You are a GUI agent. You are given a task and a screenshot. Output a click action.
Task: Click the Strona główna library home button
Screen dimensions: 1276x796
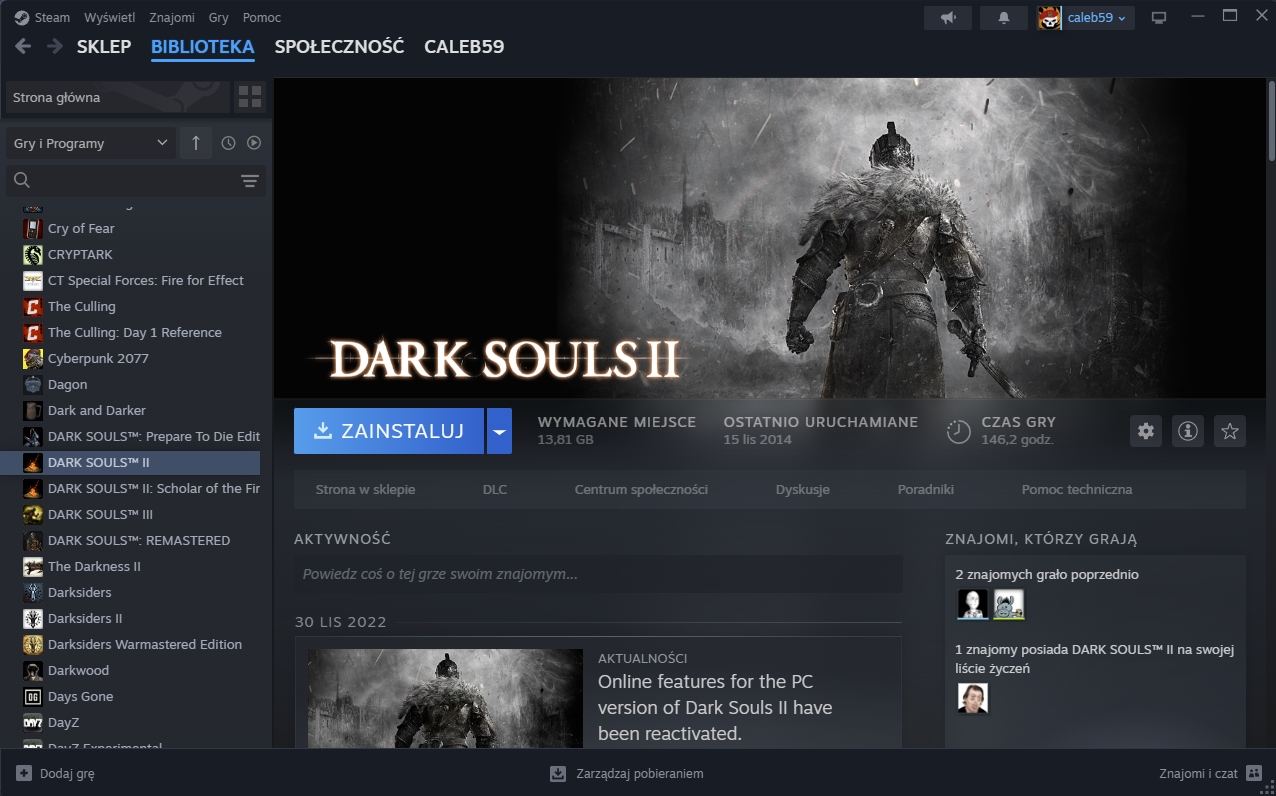point(118,97)
